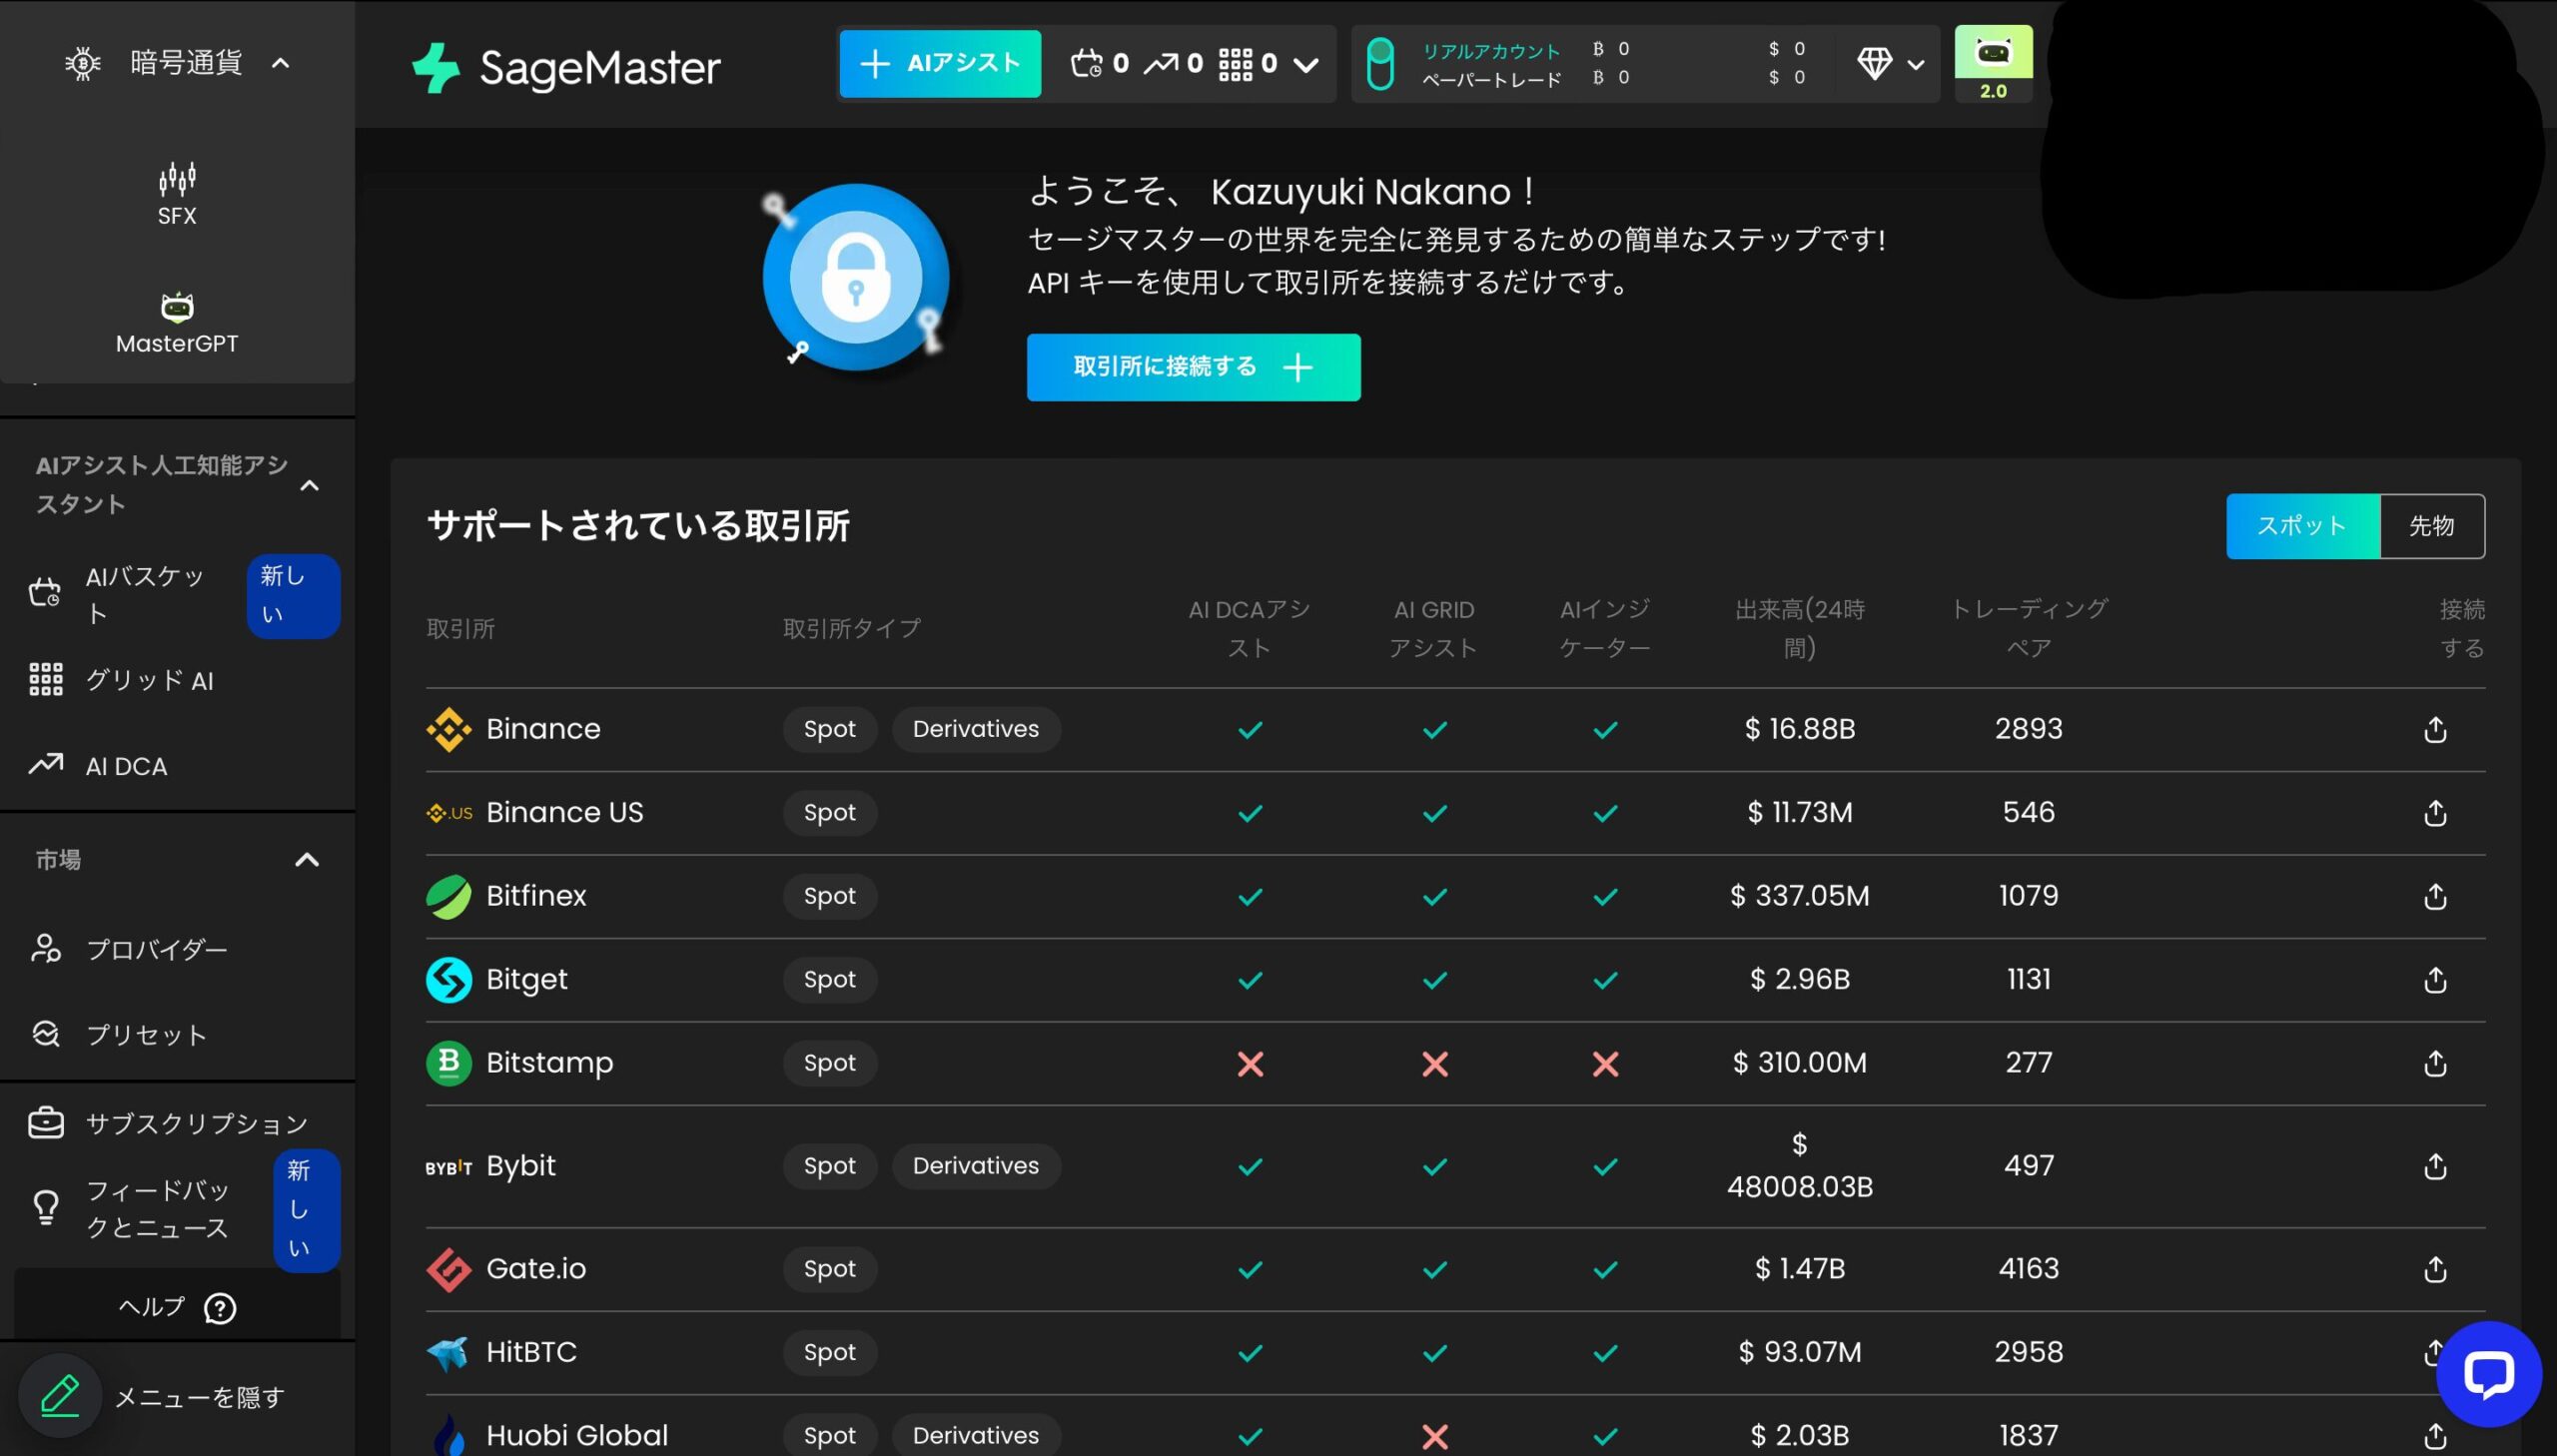Open プロバイダー in market section
Screen dimensions: 2557x1456
click(x=155, y=949)
